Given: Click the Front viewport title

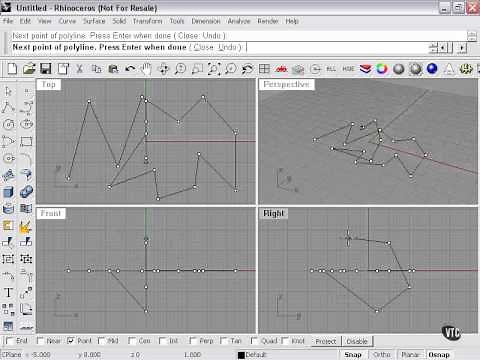Looking at the screenshot, I should pyautogui.click(x=51, y=213).
